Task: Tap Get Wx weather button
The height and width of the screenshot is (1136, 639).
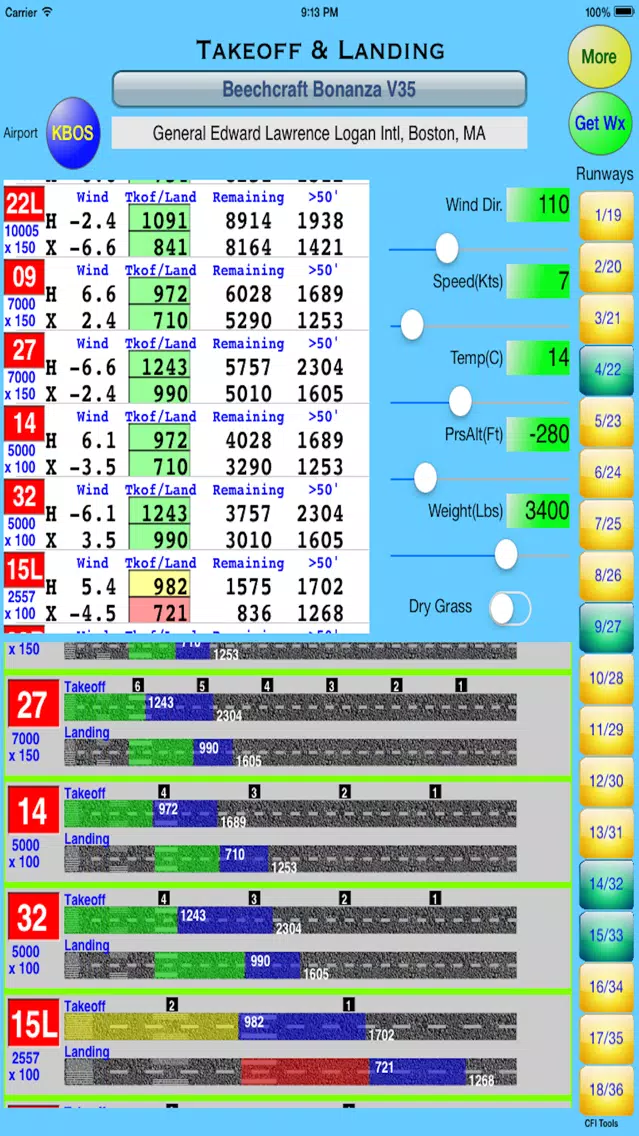Action: (x=599, y=122)
